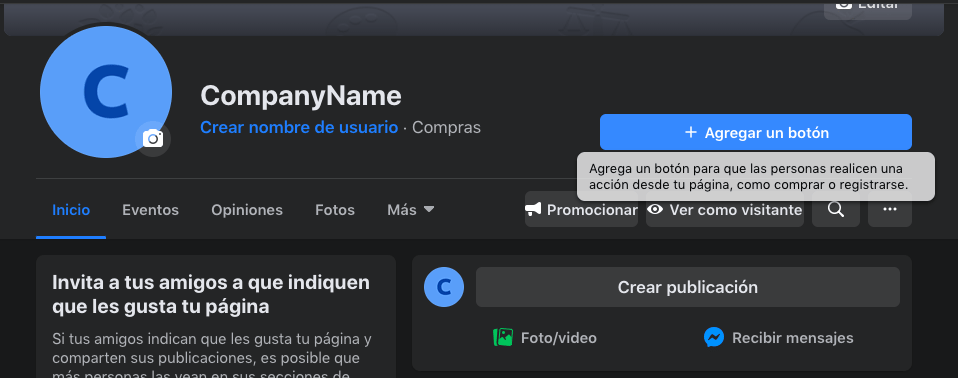The height and width of the screenshot is (378, 958).
Task: Click the Compras category link
Action: tap(447, 128)
